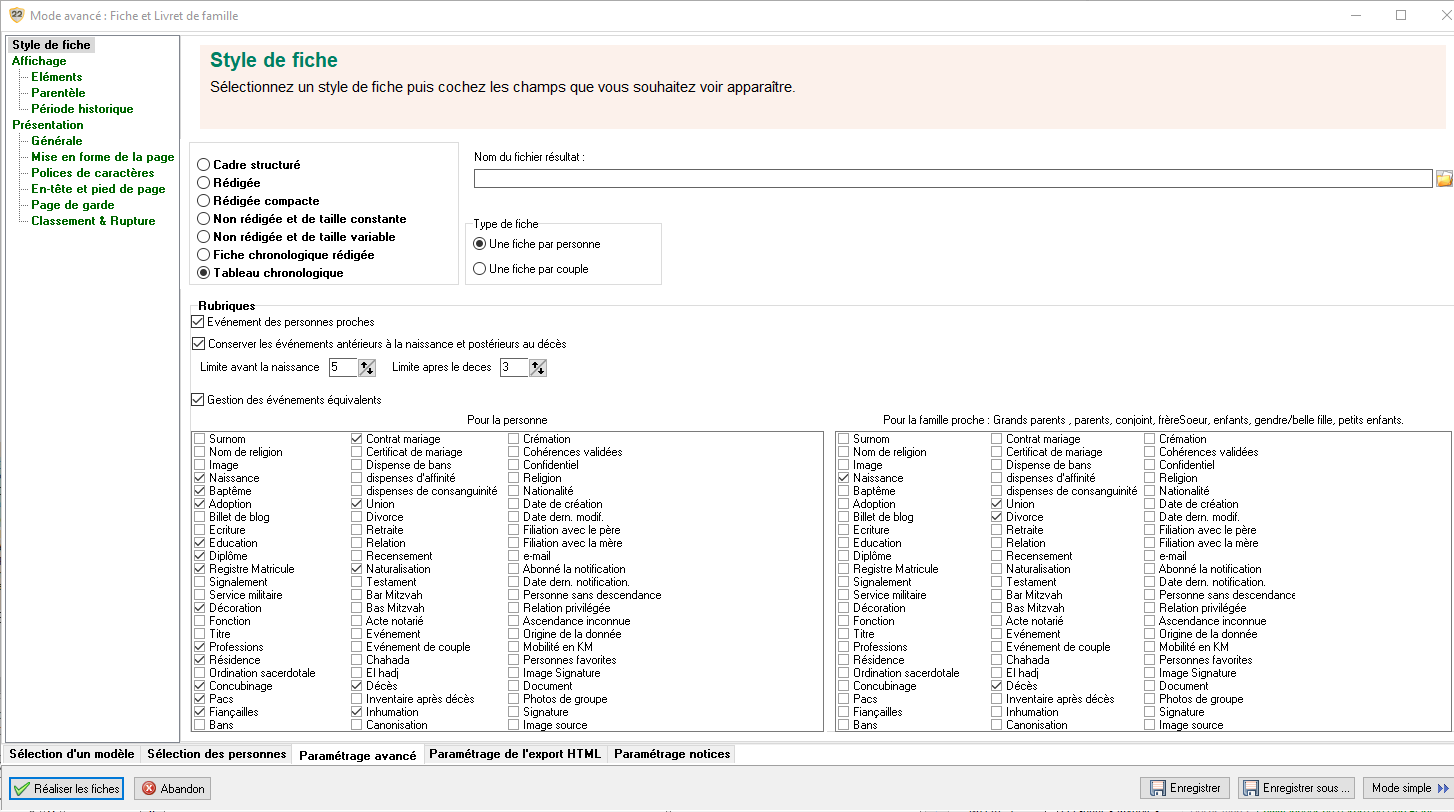Image resolution: width=1454 pixels, height=812 pixels.
Task: Switch to the Sélection des personnes tab
Action: (216, 754)
